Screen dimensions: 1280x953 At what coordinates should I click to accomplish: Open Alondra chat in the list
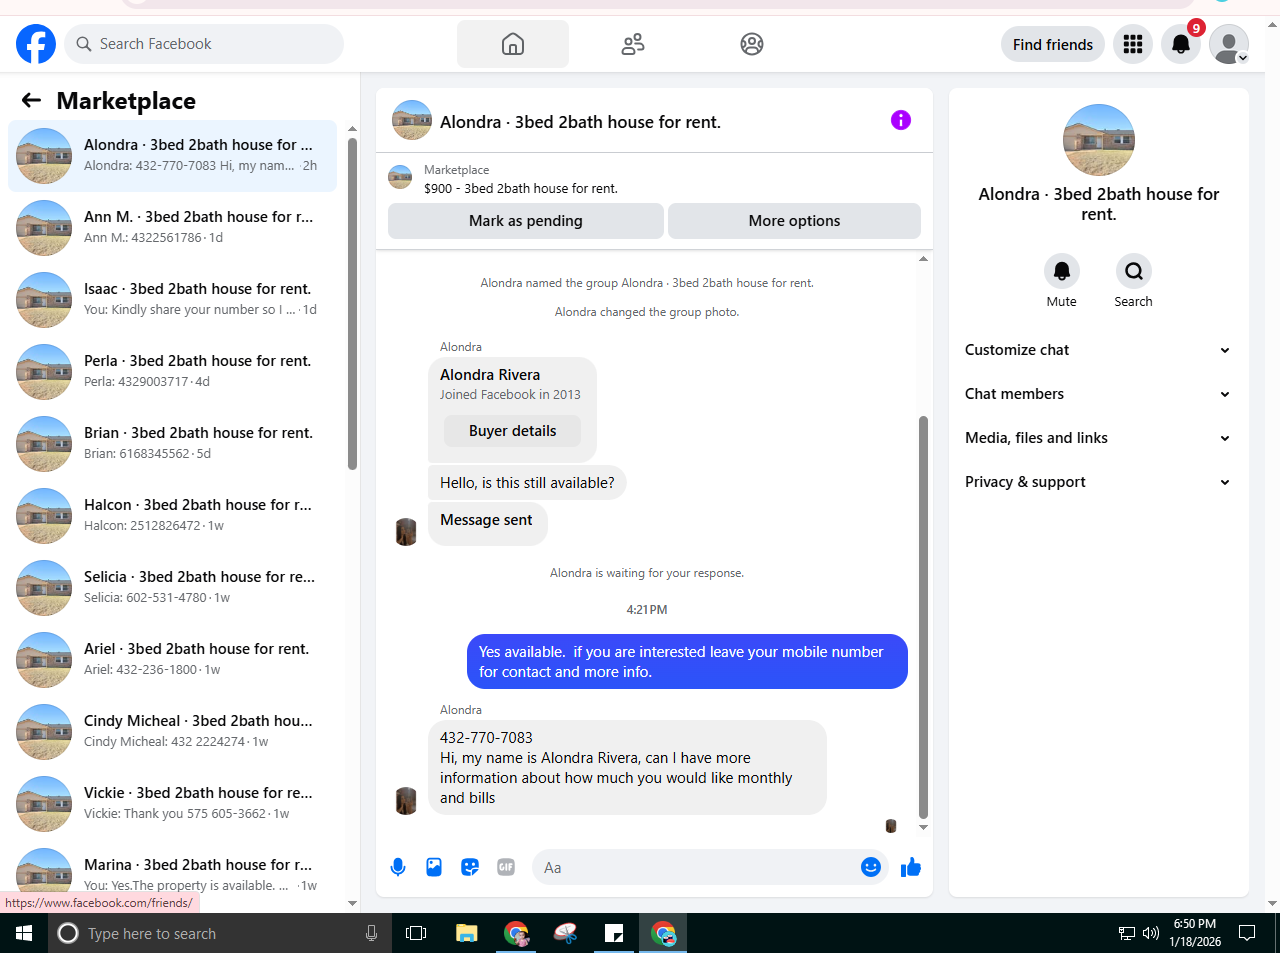tap(173, 155)
